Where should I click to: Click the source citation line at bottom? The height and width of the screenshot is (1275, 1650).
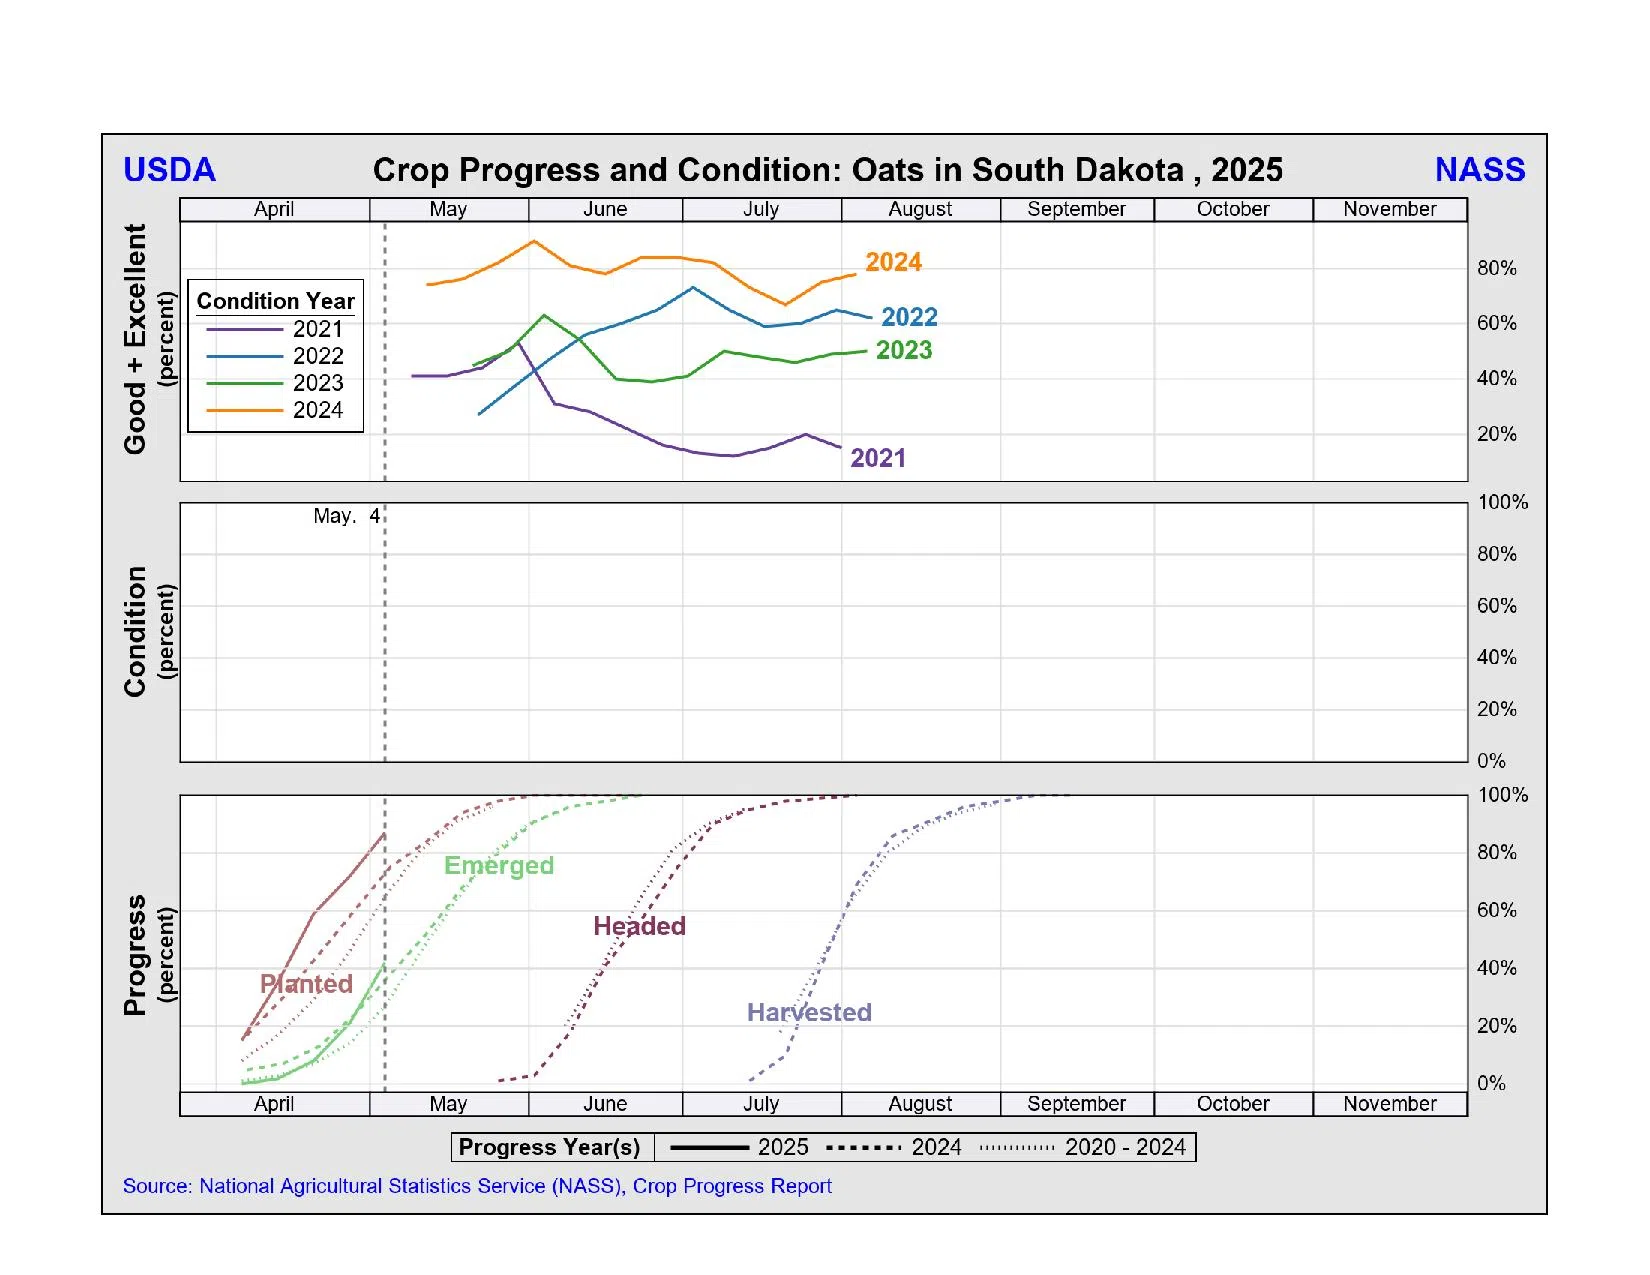(x=477, y=1186)
